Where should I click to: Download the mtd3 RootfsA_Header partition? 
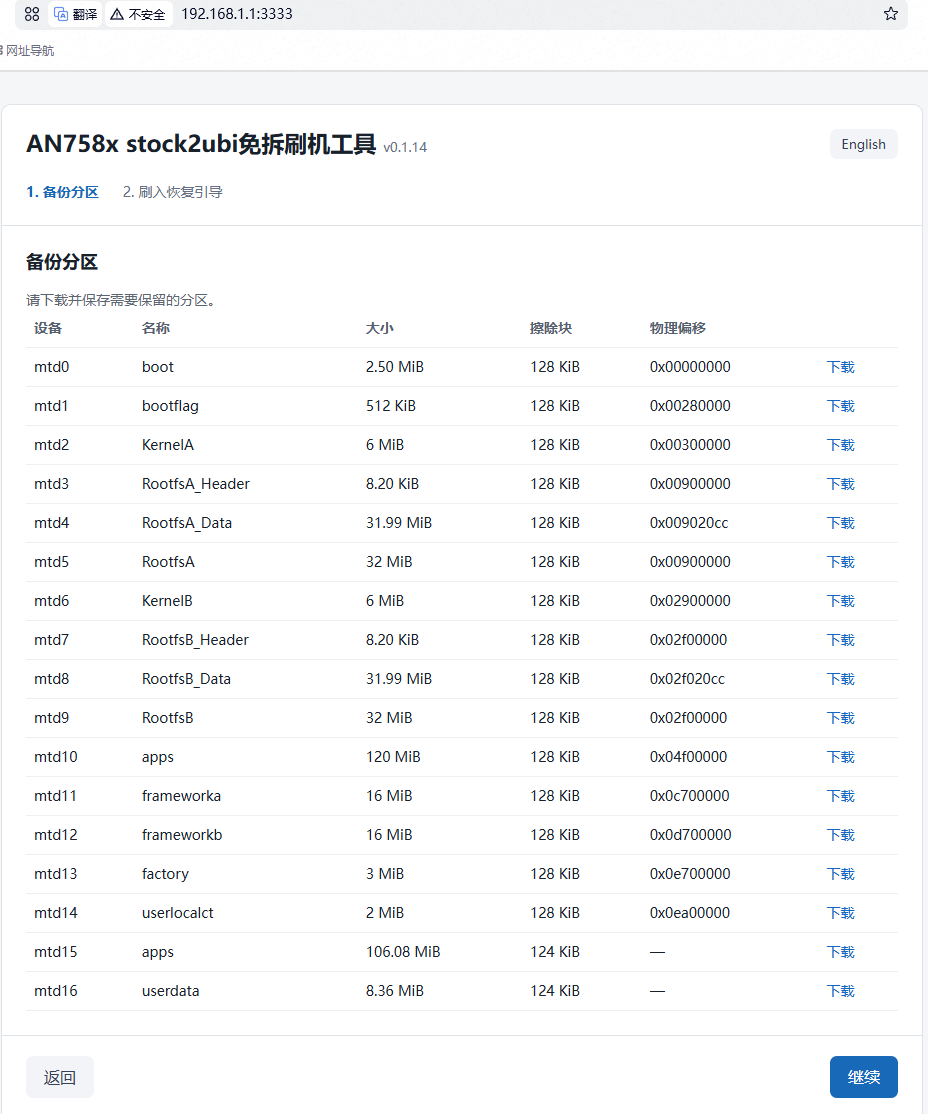click(x=841, y=485)
